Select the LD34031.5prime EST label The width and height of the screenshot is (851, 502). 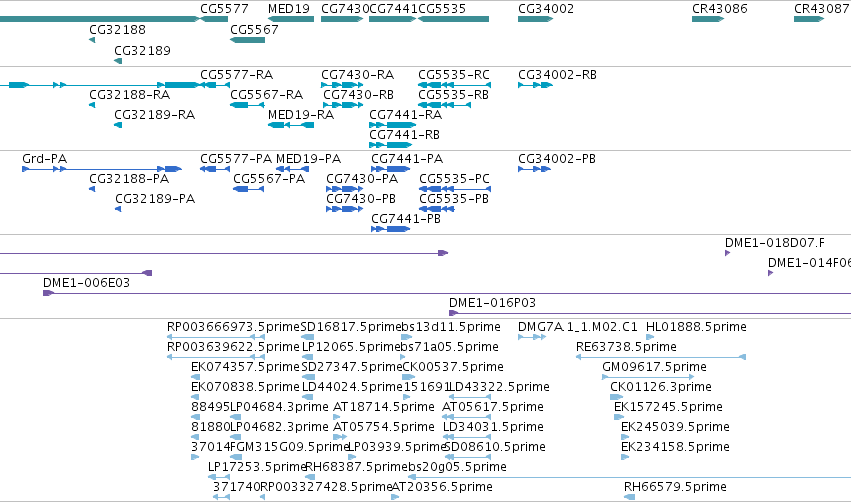click(x=493, y=428)
